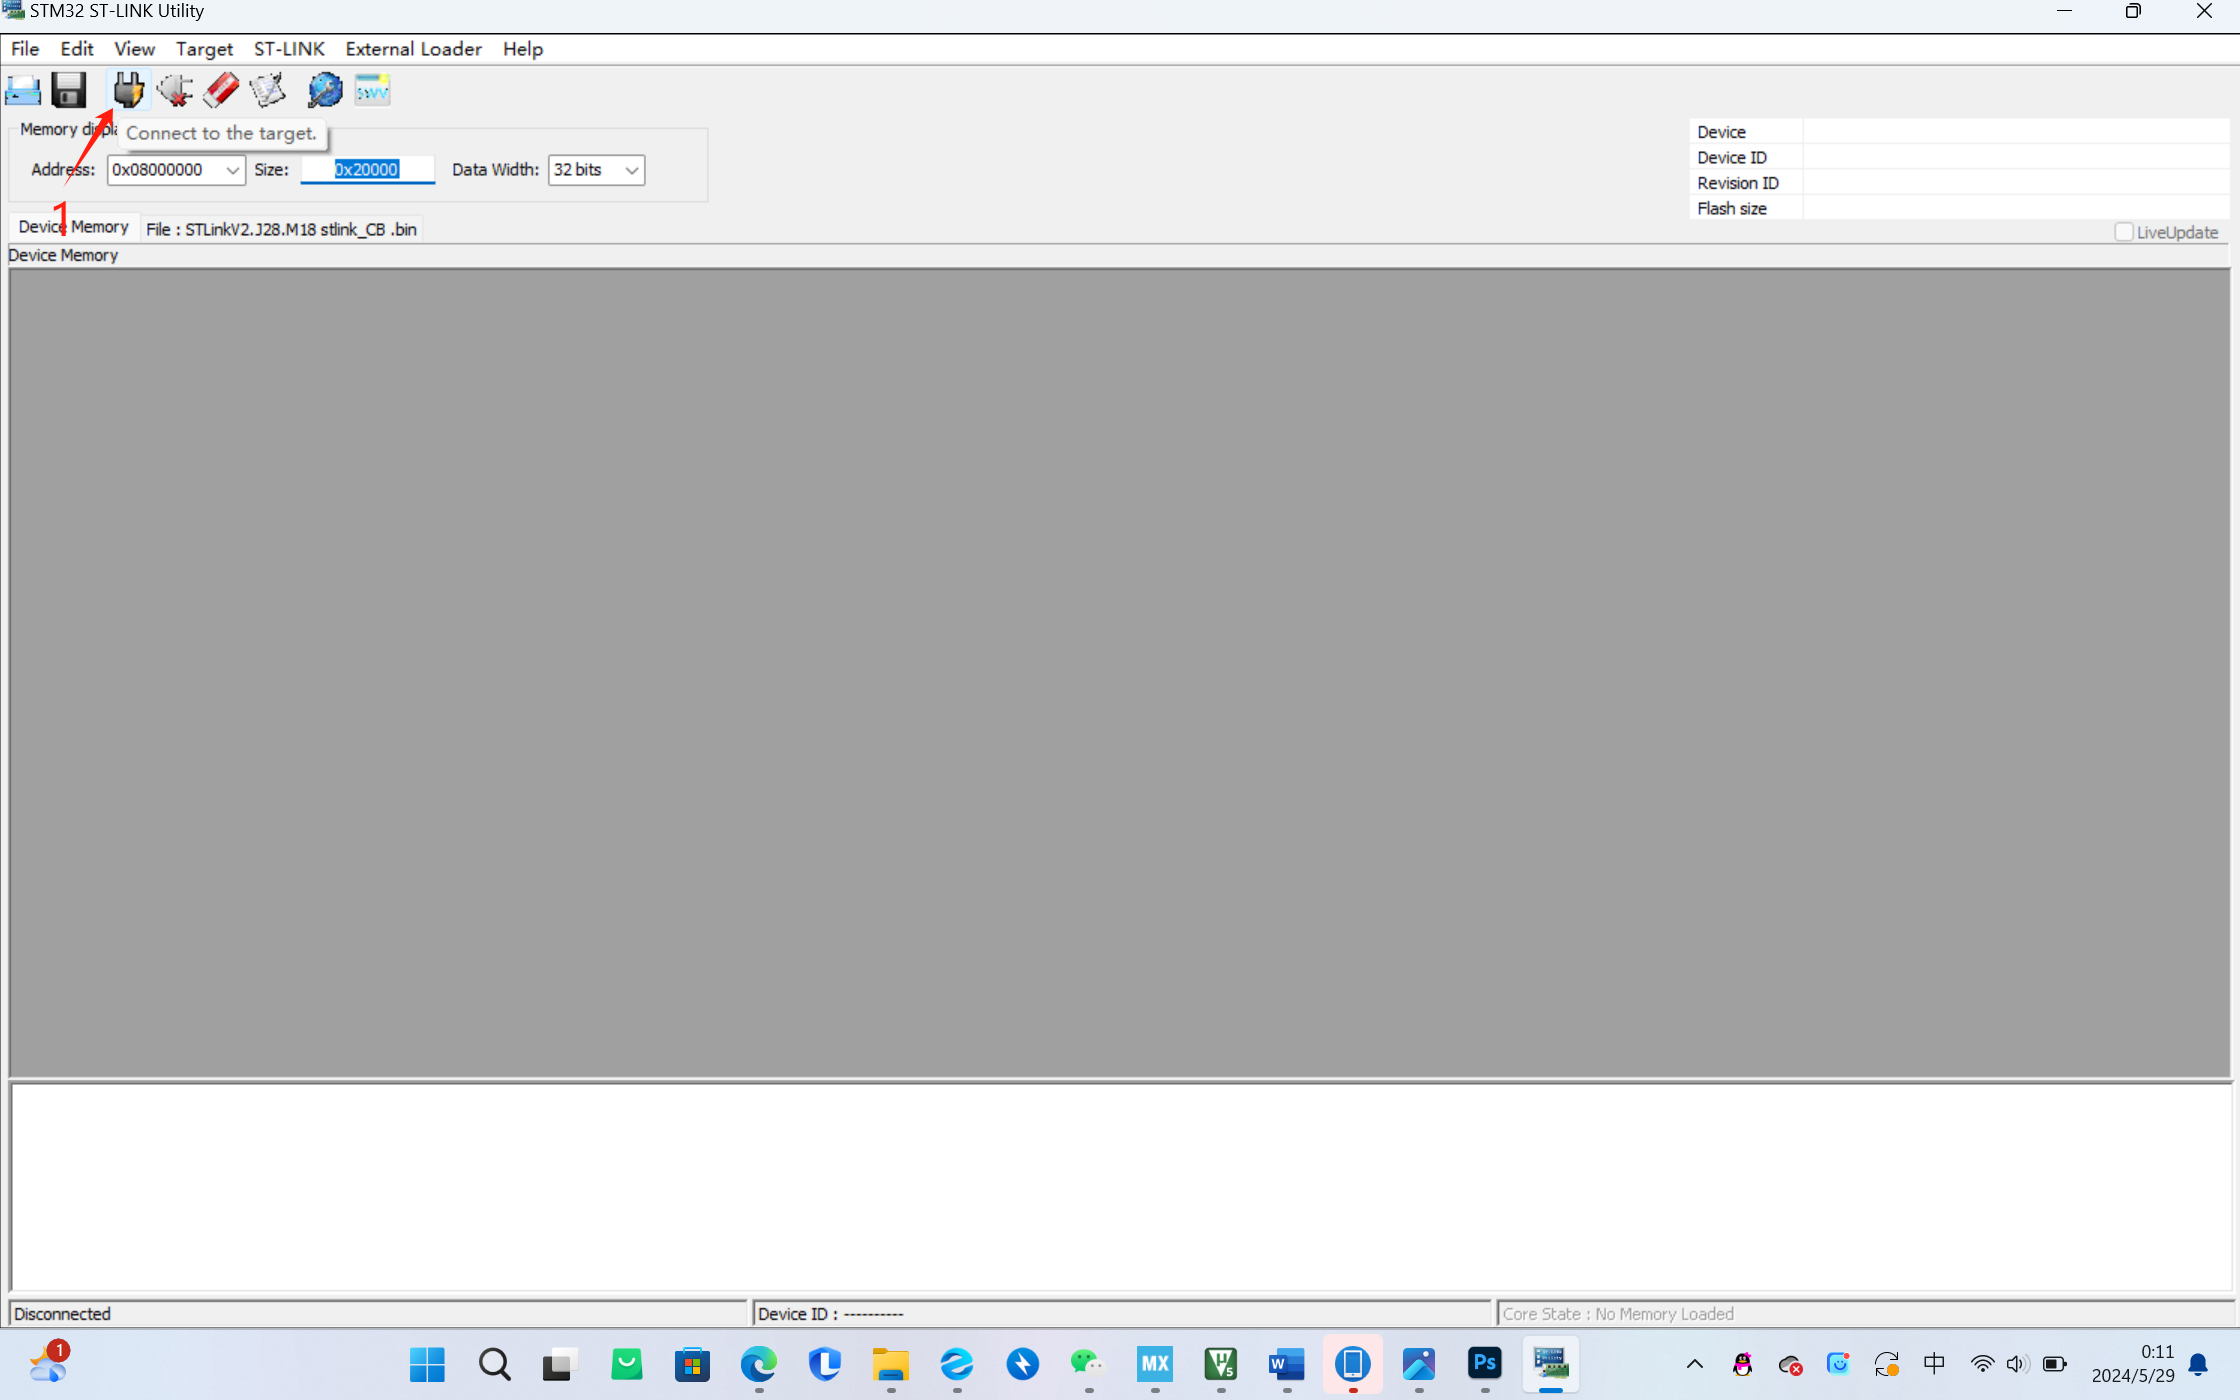Open Microsoft Store from the taskbar
The width and height of the screenshot is (2240, 1400).
pyautogui.click(x=692, y=1364)
